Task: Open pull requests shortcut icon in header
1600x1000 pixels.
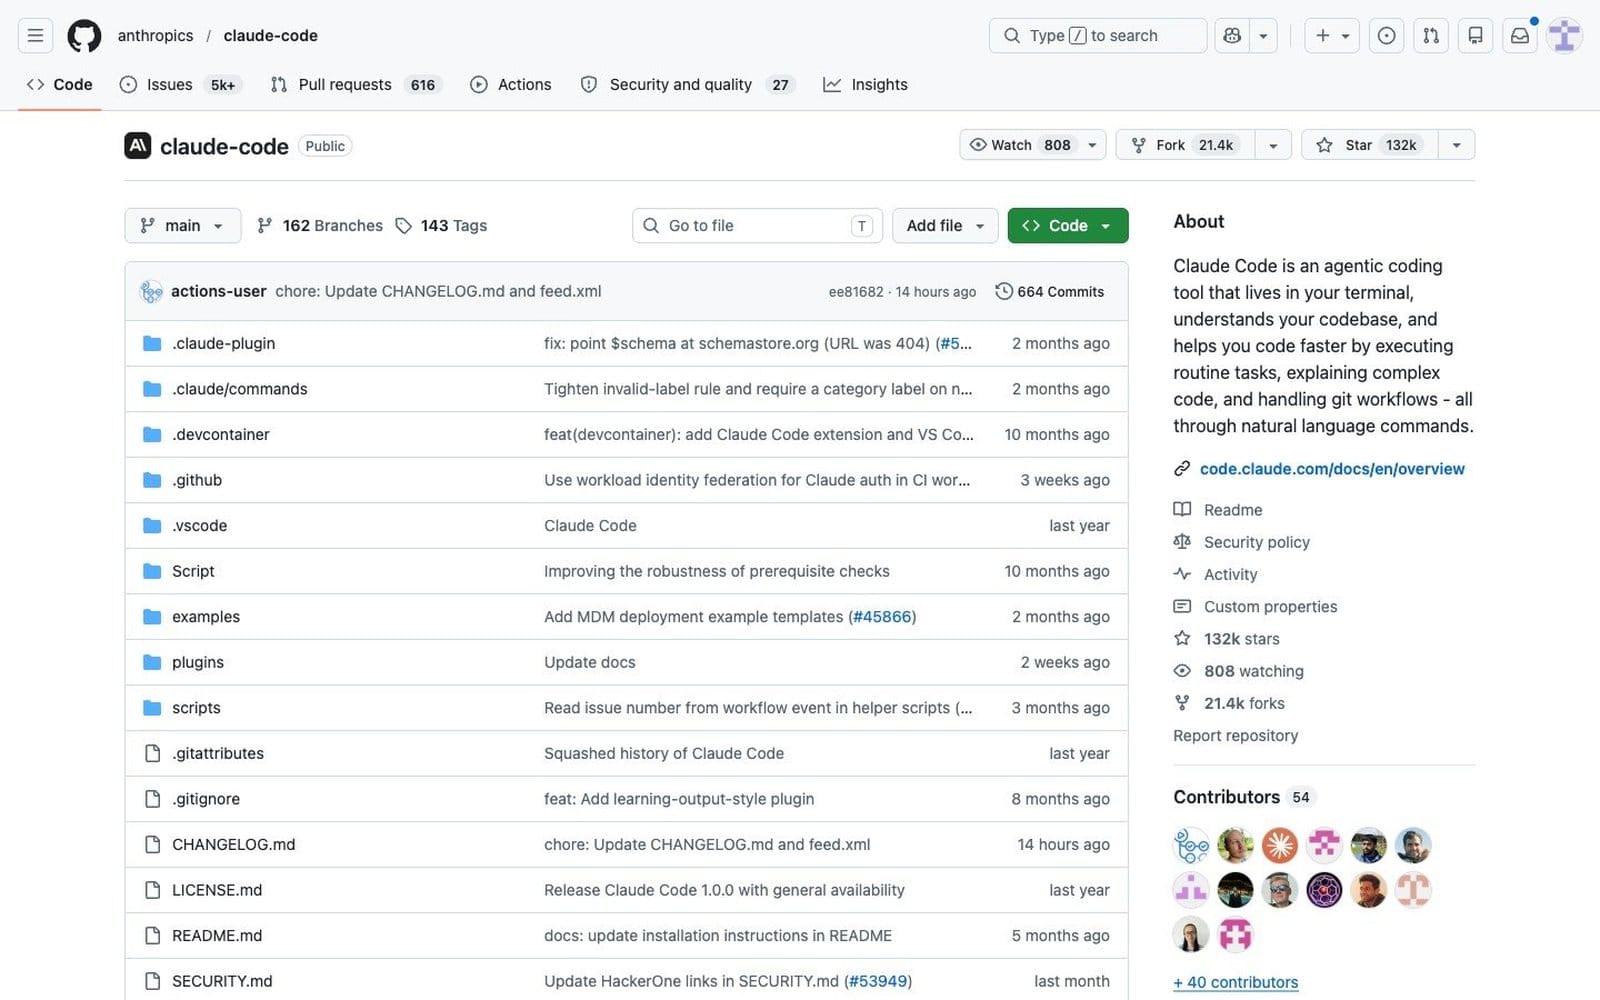Action: [1431, 36]
